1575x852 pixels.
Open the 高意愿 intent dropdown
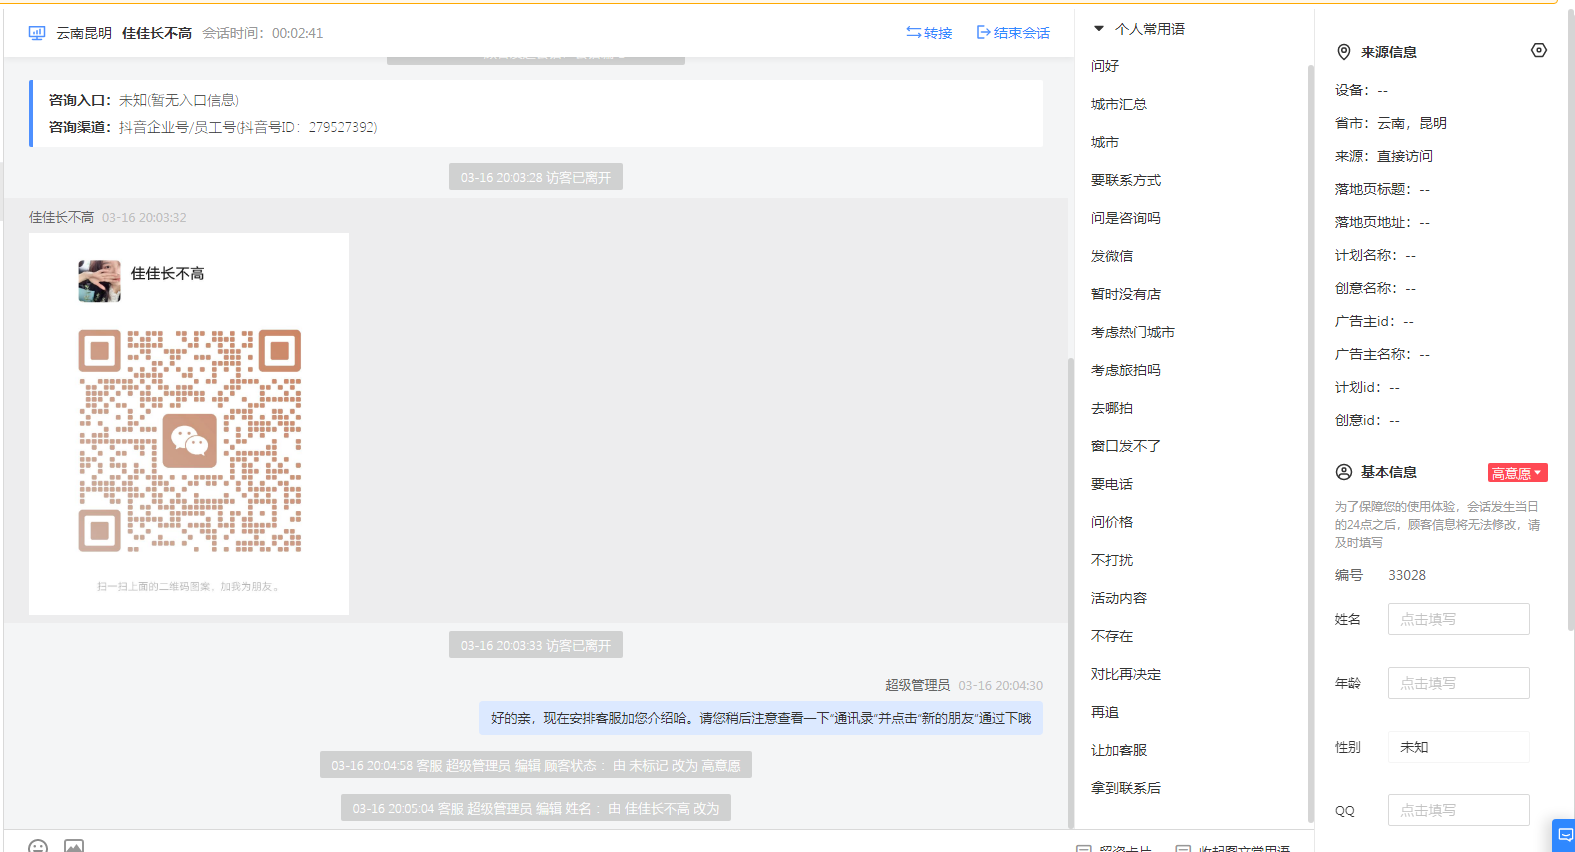coord(1517,473)
